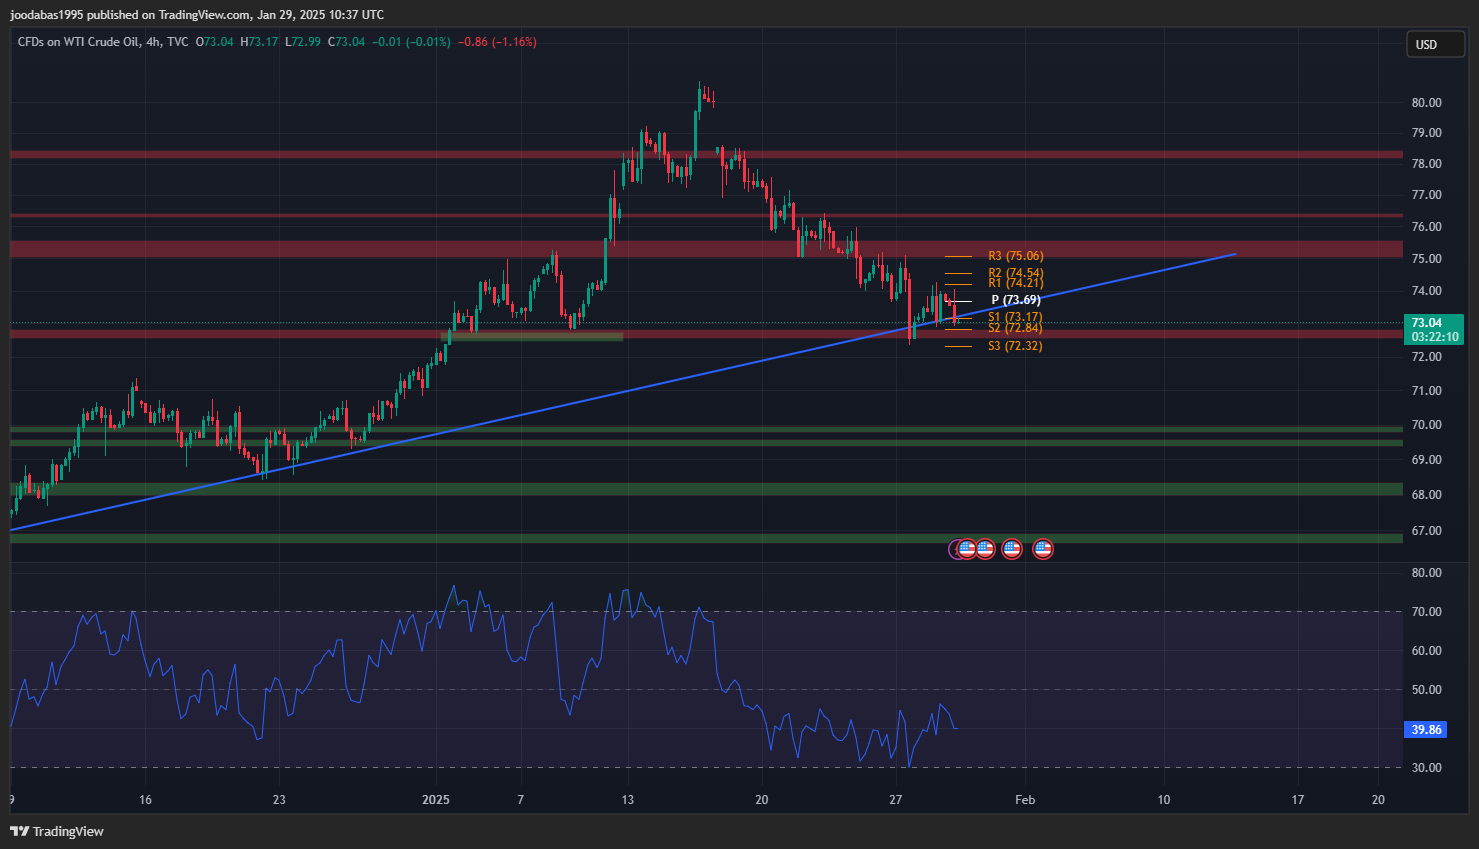Click the rightmost US flag economic event icon

click(1043, 548)
